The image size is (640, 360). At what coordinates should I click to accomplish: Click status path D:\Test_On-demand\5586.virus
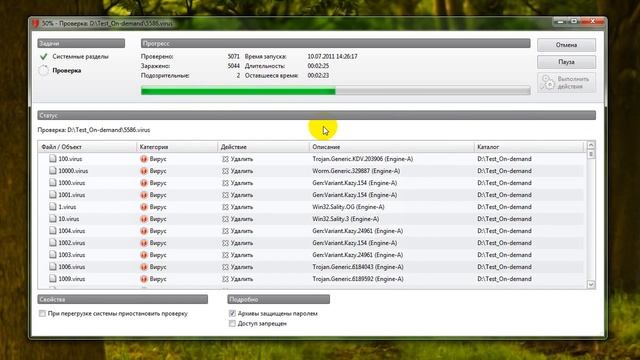pyautogui.click(x=109, y=130)
